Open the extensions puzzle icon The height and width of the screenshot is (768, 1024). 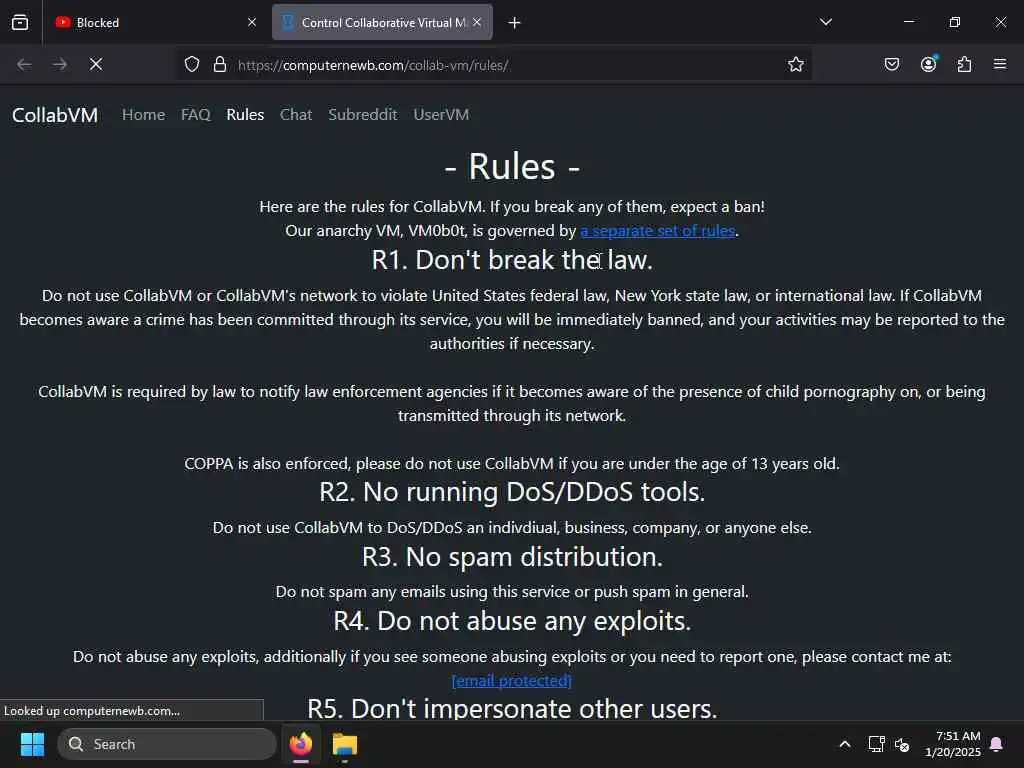pyautogui.click(x=965, y=64)
